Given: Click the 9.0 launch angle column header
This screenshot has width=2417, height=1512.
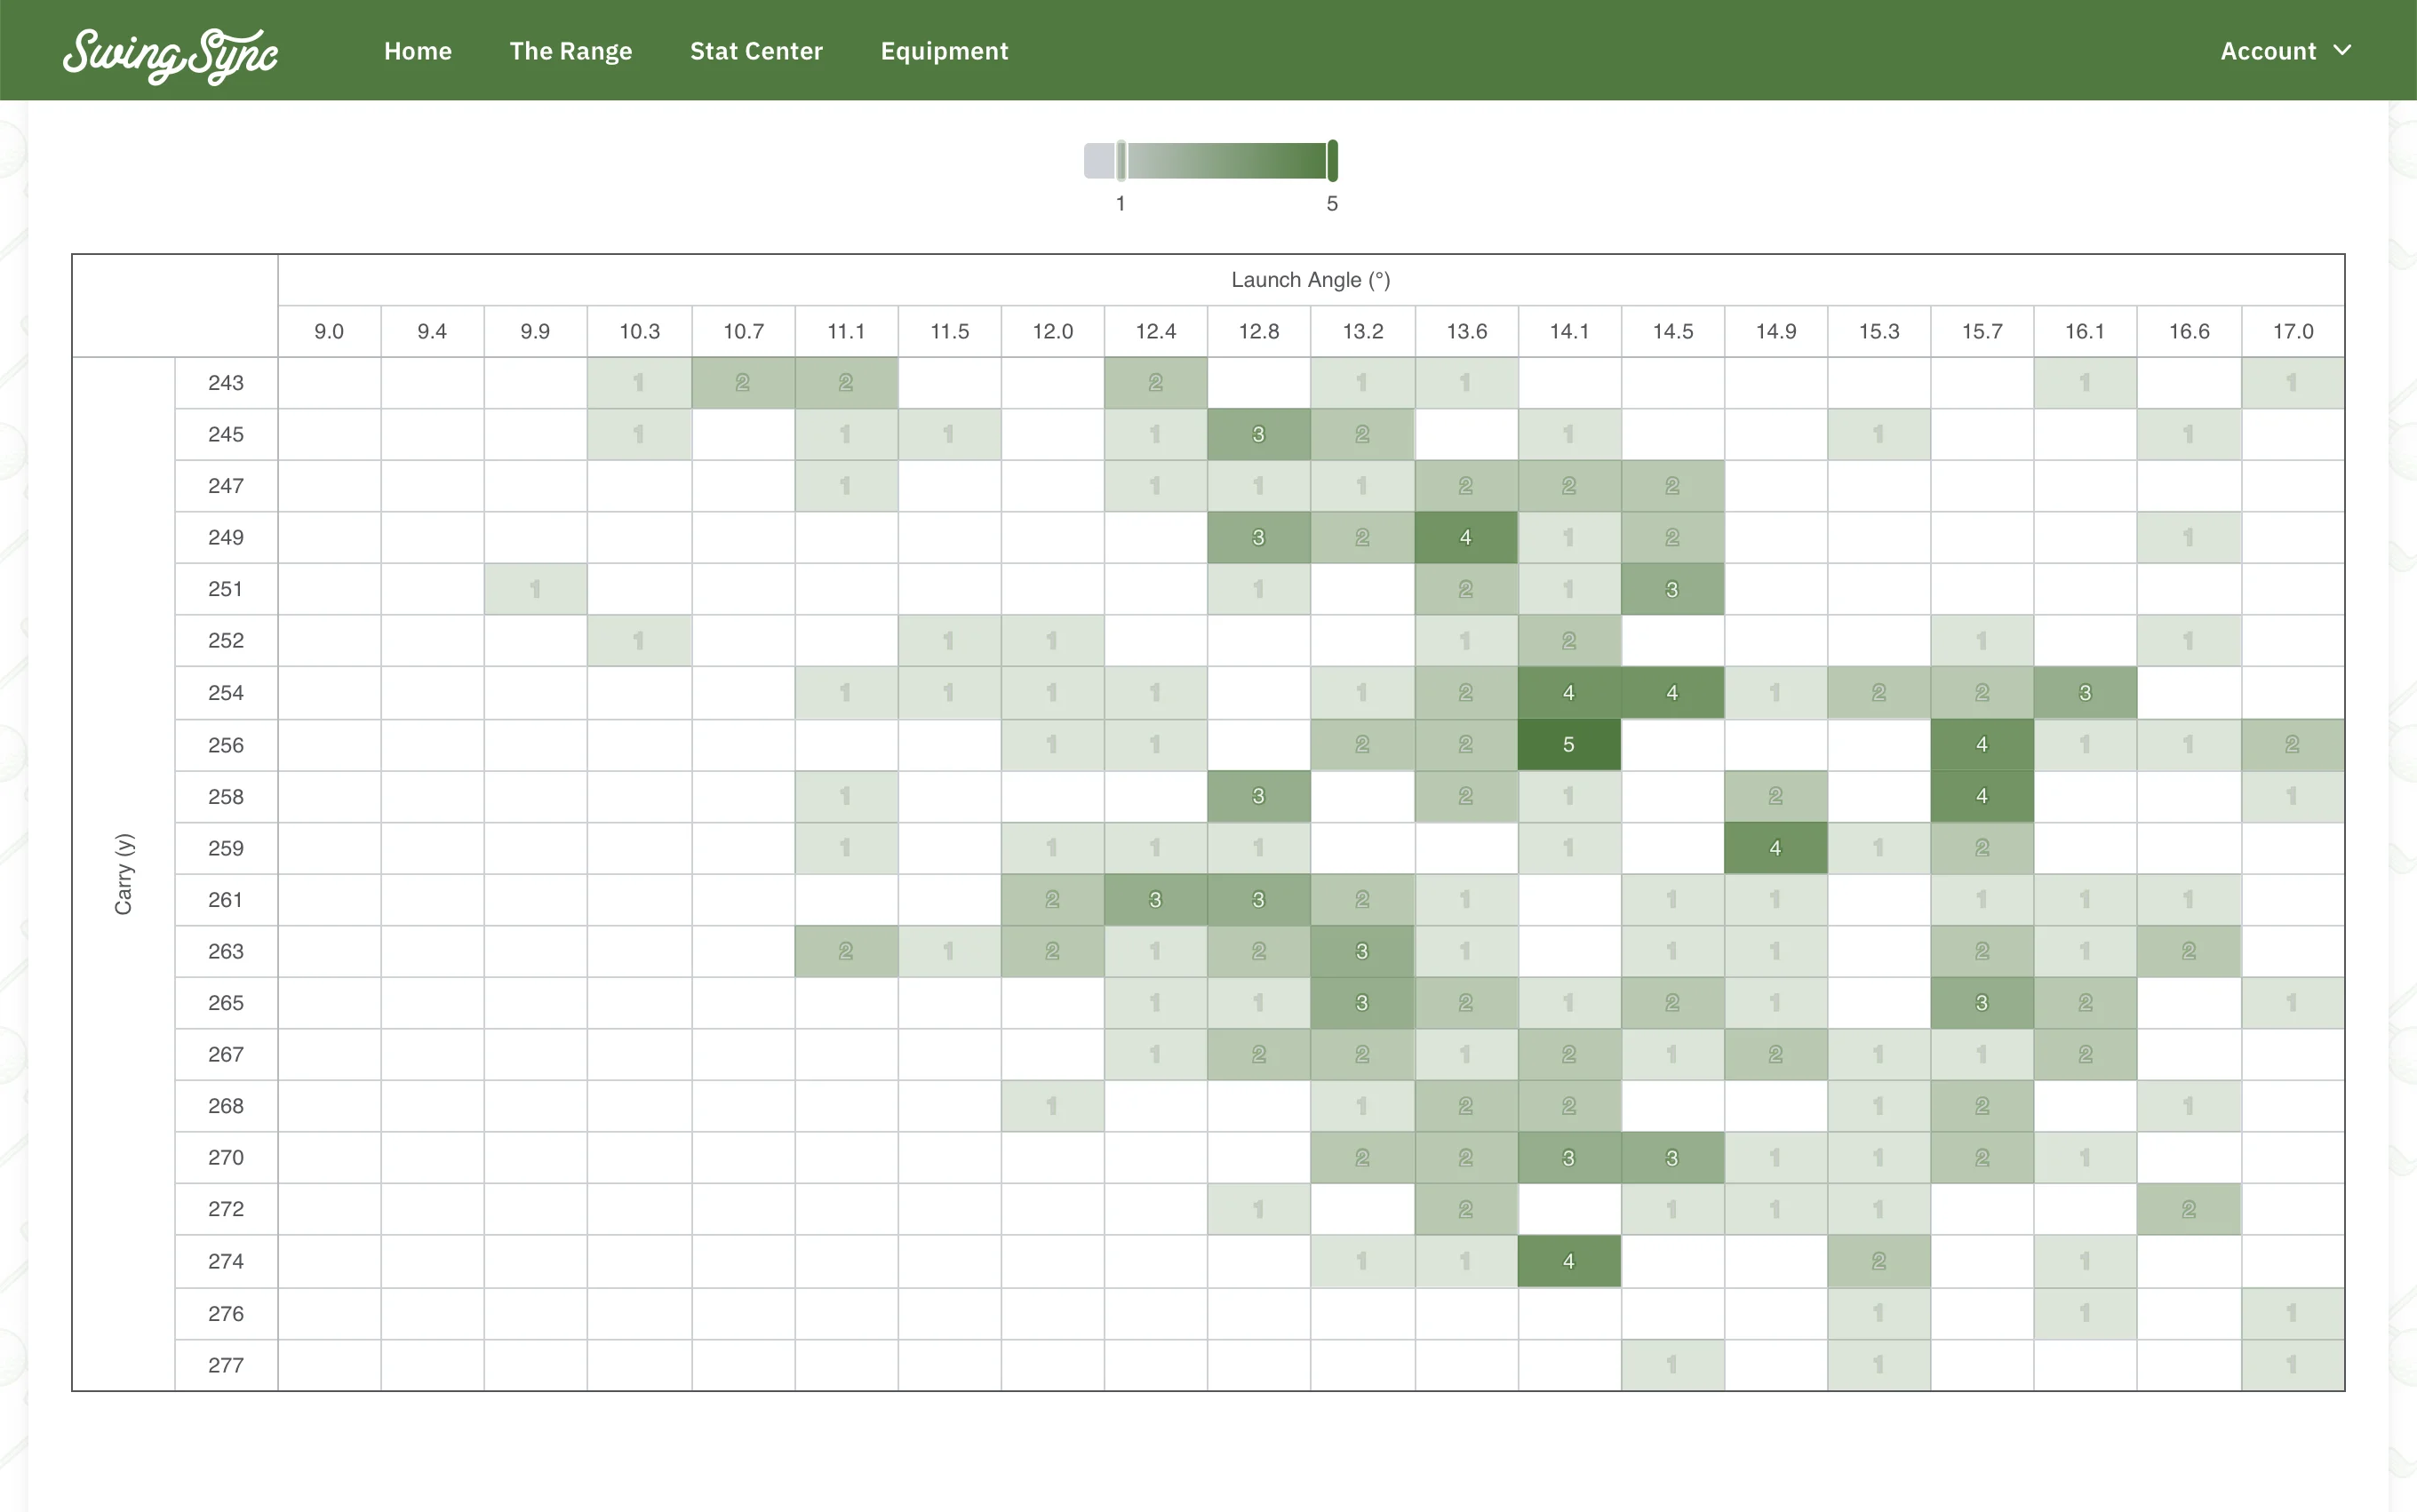Looking at the screenshot, I should tap(329, 331).
